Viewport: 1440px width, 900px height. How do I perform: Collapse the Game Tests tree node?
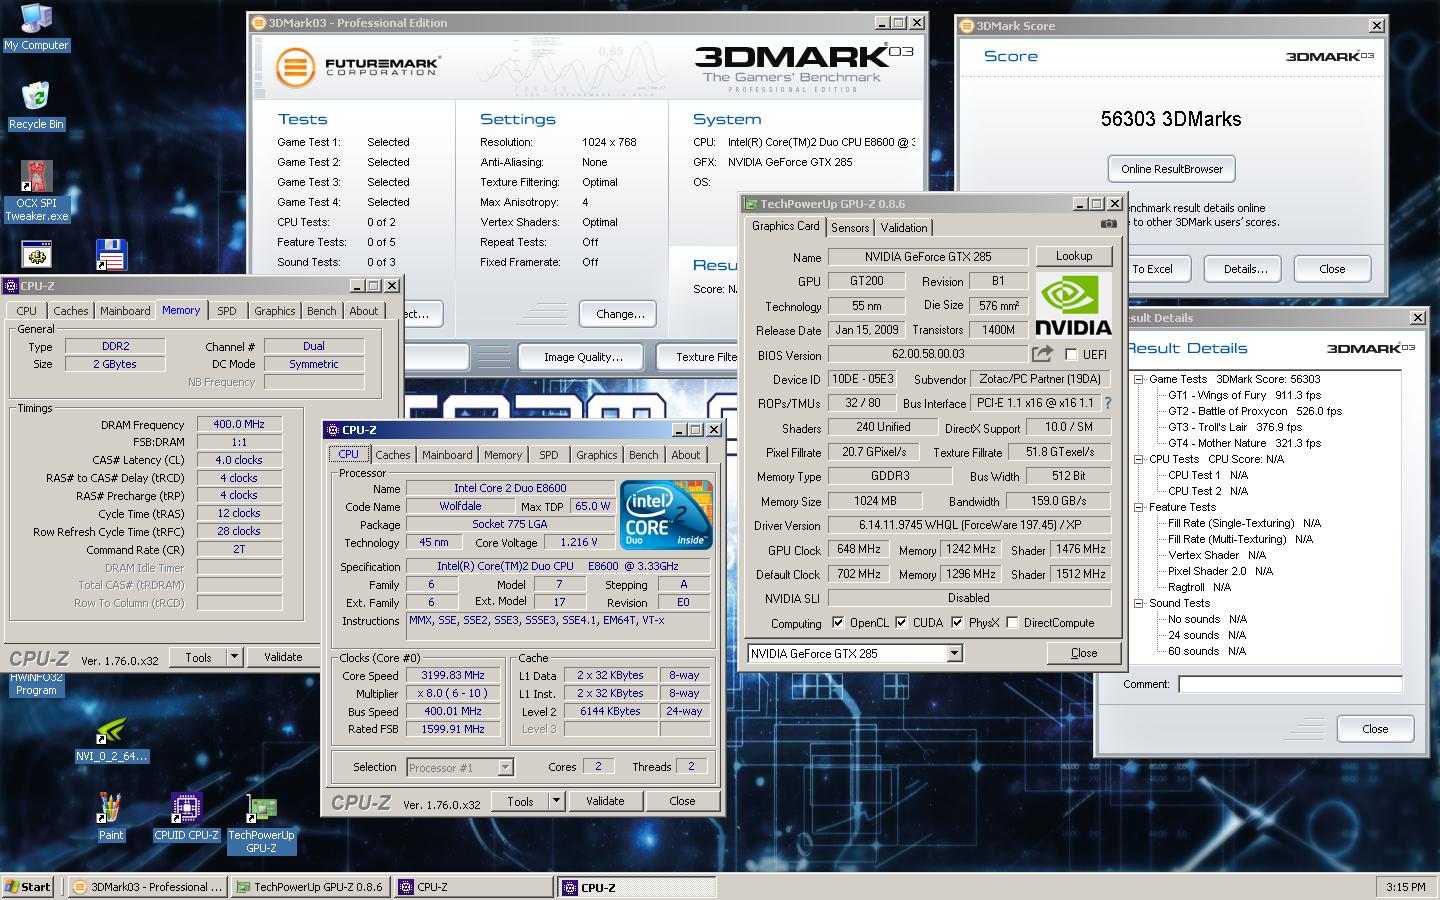click(1138, 380)
